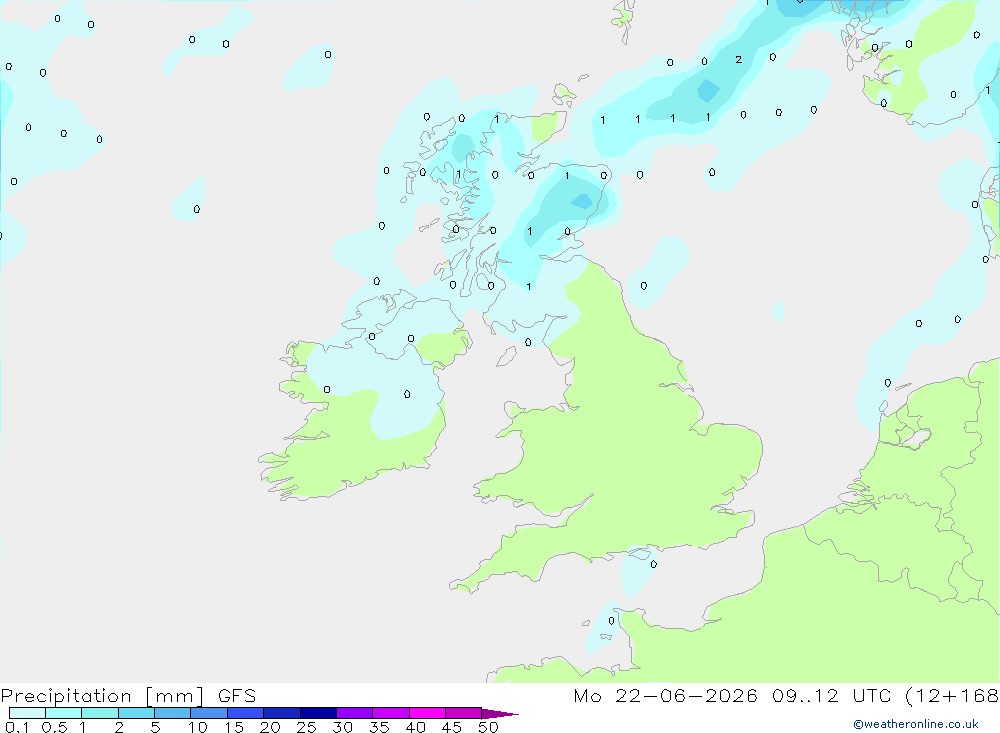Screen dimensions: 1000x733
Task: Click the date "Mo 22-06-2026" text
Action: point(666,696)
